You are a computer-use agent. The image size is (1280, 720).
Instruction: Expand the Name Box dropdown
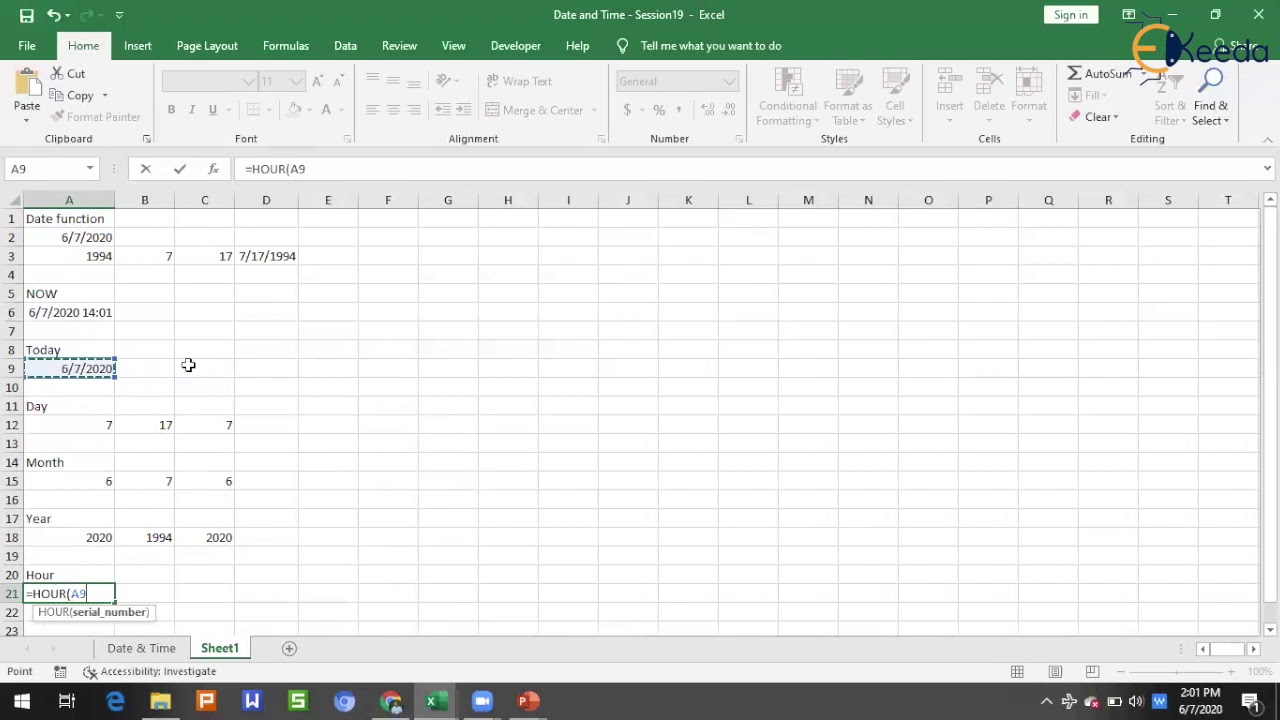tap(90, 169)
